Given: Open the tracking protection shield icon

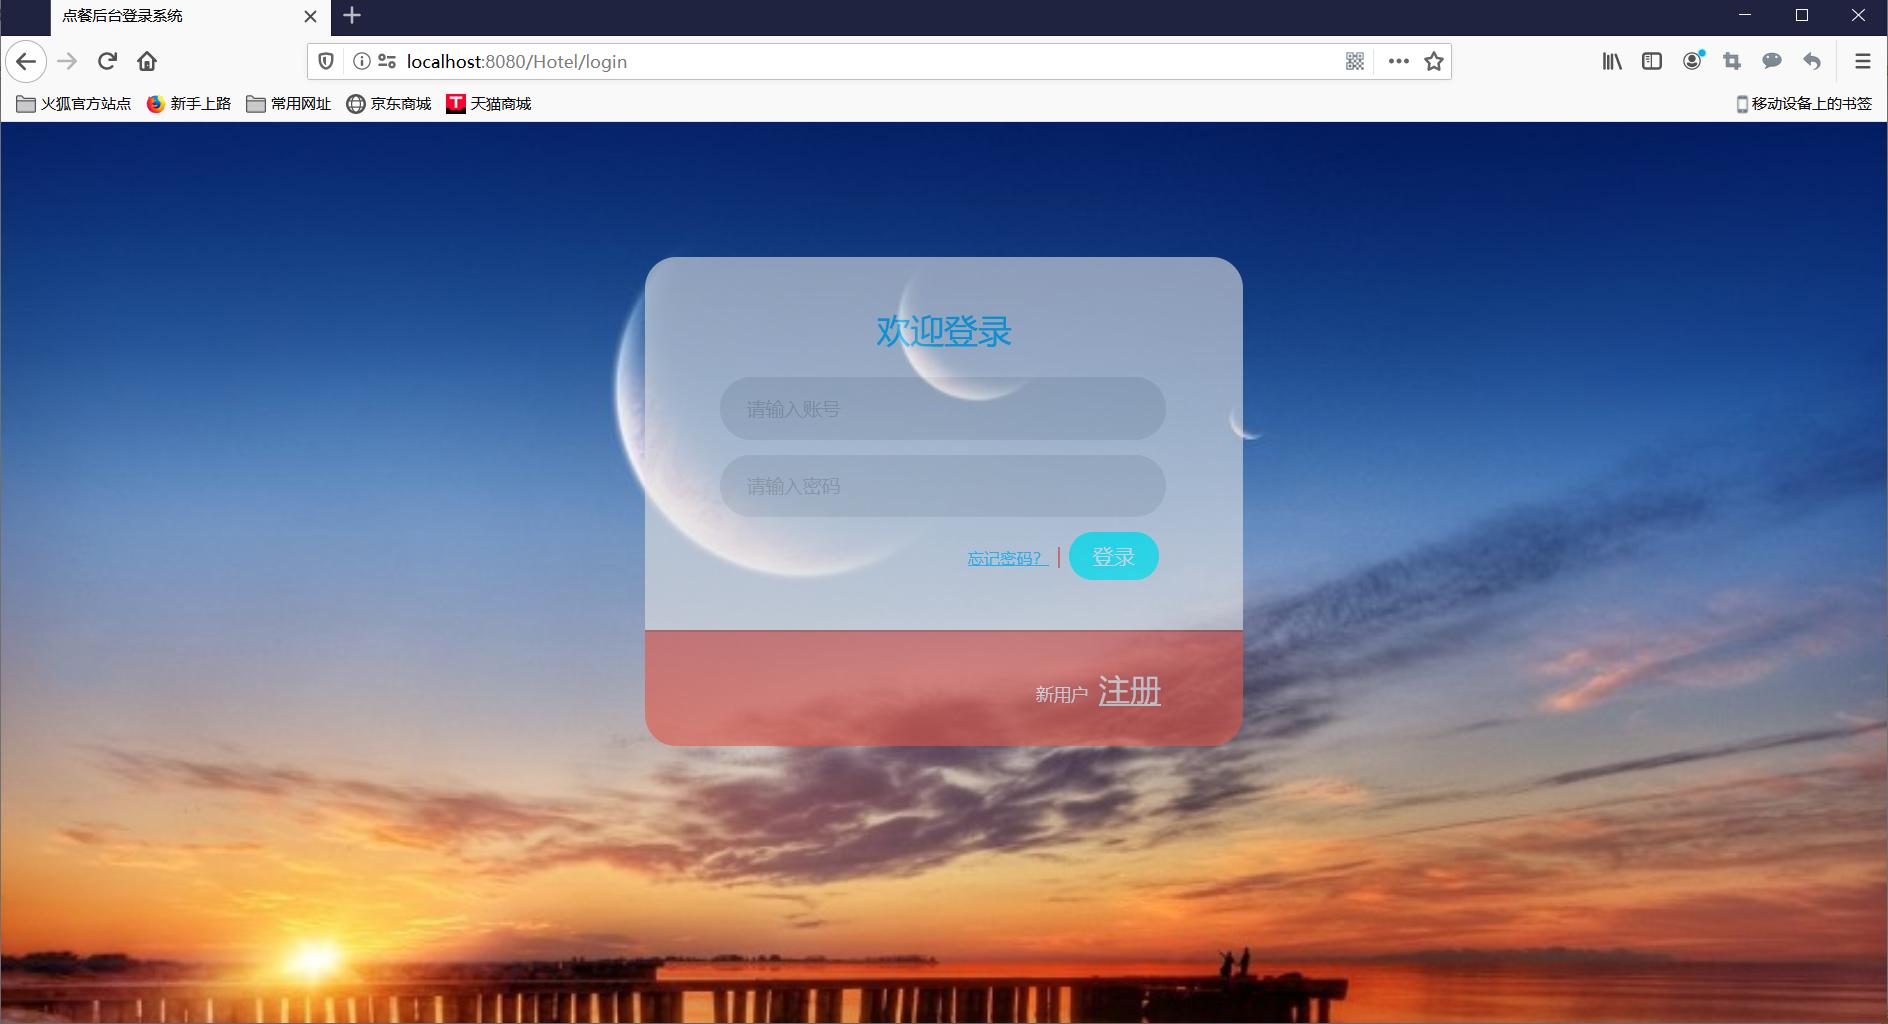Looking at the screenshot, I should 325,61.
